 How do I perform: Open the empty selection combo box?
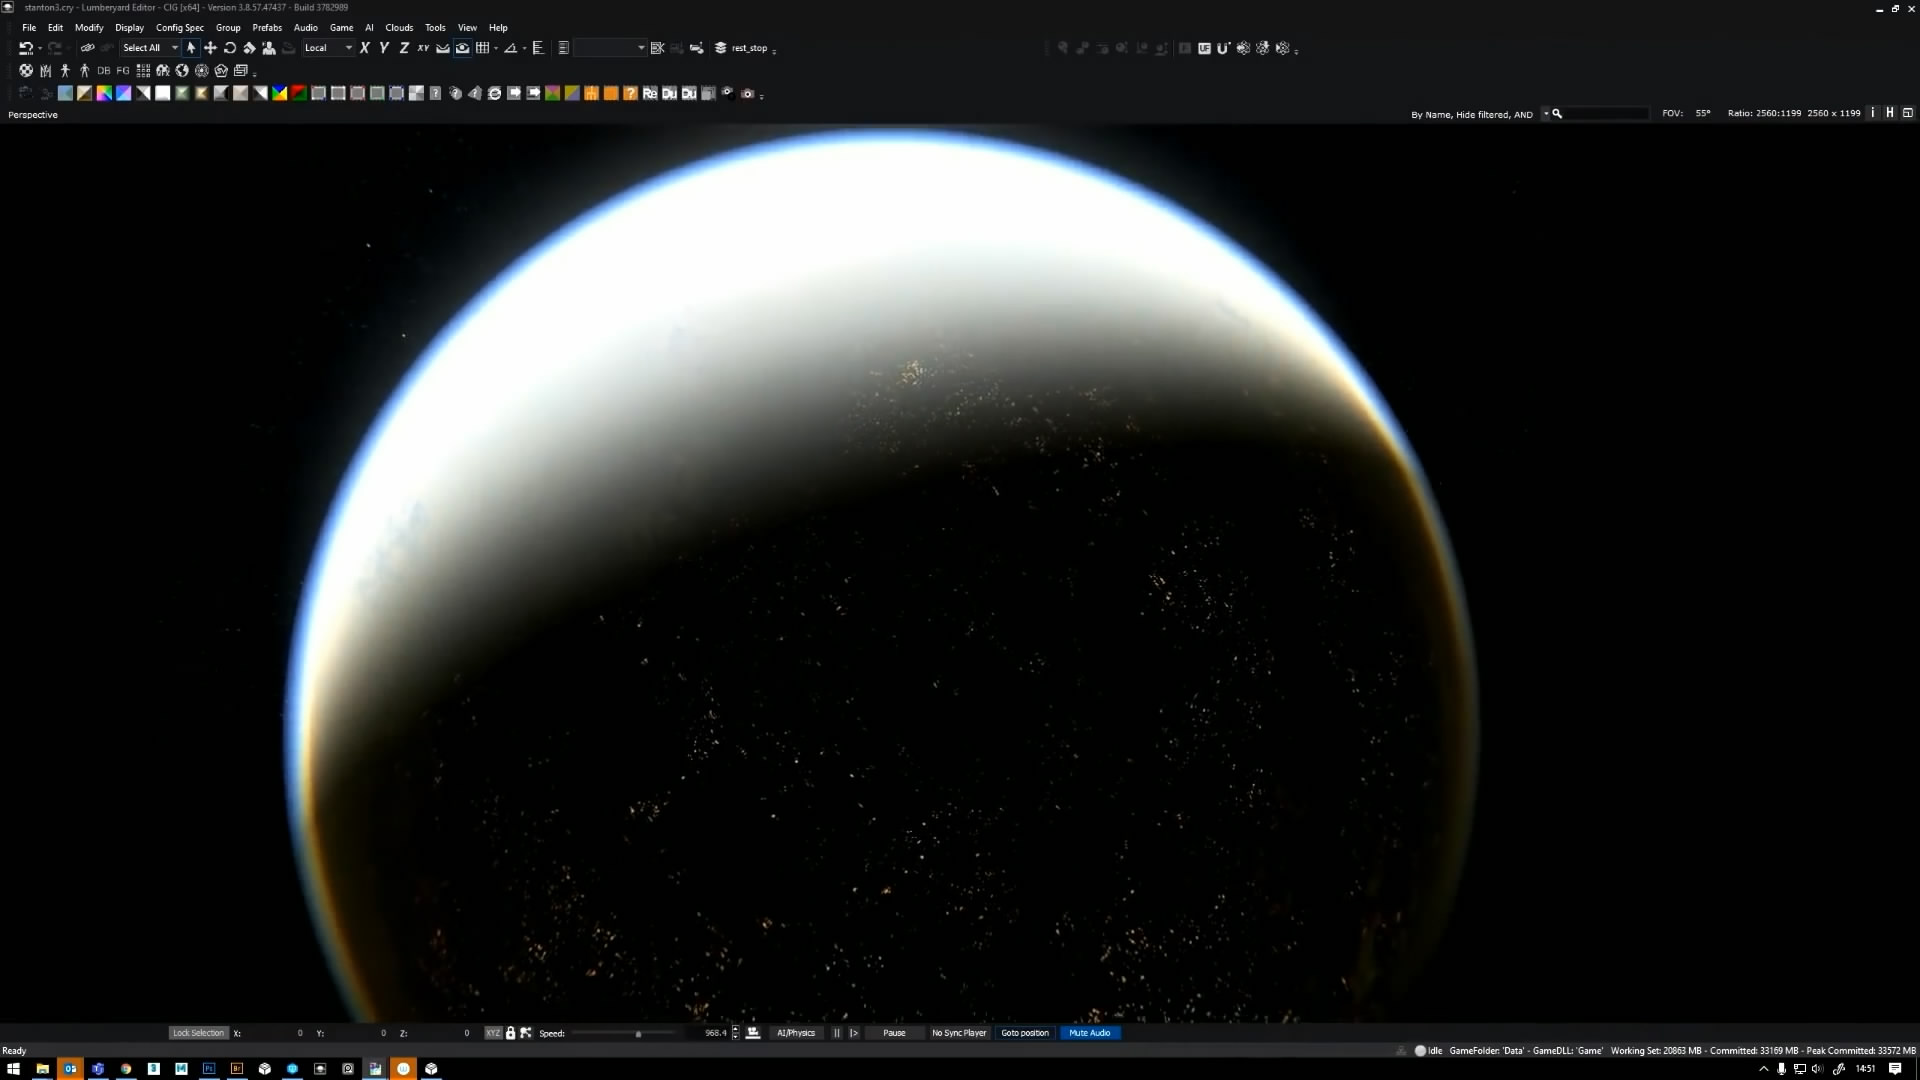tap(610, 48)
